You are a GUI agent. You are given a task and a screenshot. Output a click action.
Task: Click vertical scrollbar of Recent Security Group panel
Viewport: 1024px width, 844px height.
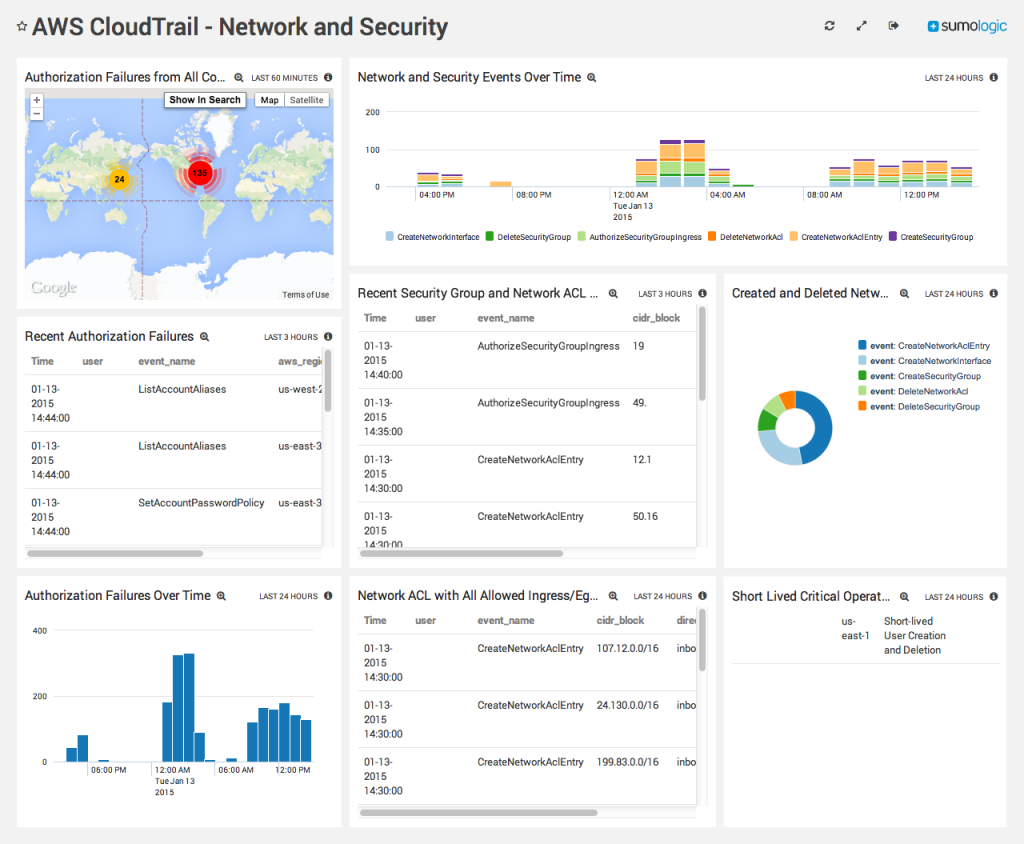(x=702, y=353)
